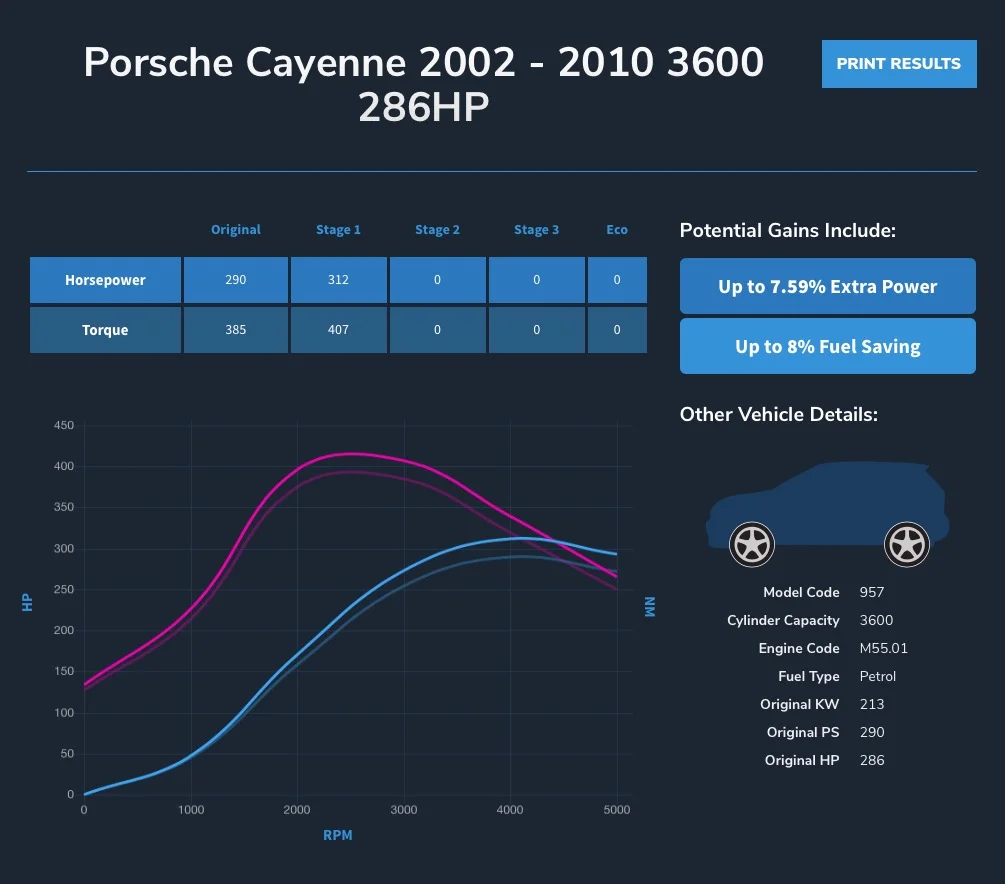Select the Torque row label

tap(105, 330)
